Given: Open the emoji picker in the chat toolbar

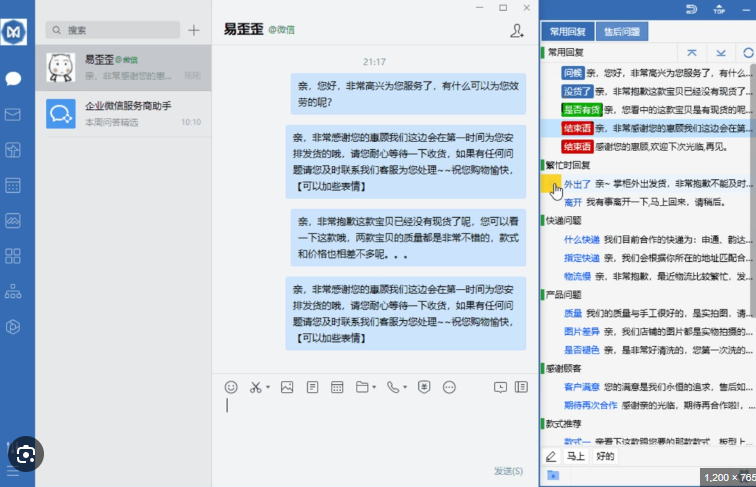Looking at the screenshot, I should point(231,387).
